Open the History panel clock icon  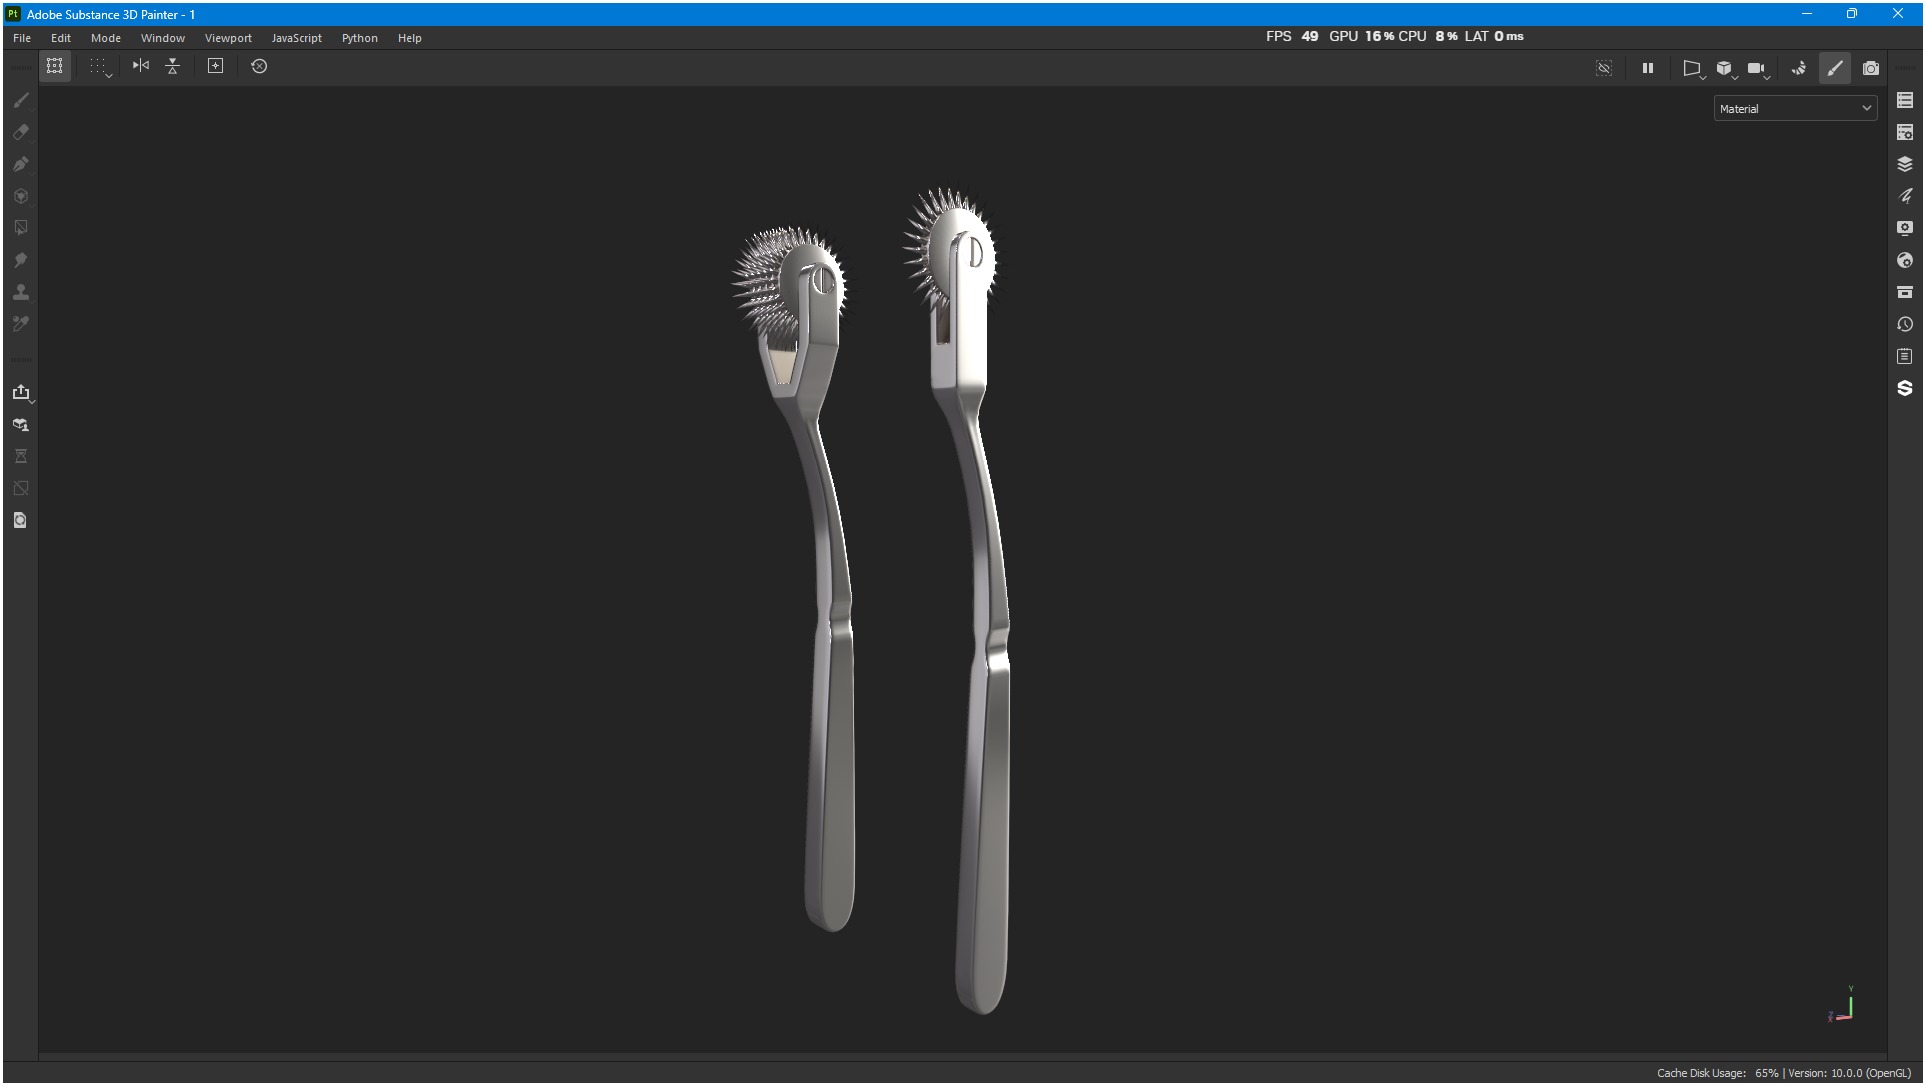[1905, 324]
